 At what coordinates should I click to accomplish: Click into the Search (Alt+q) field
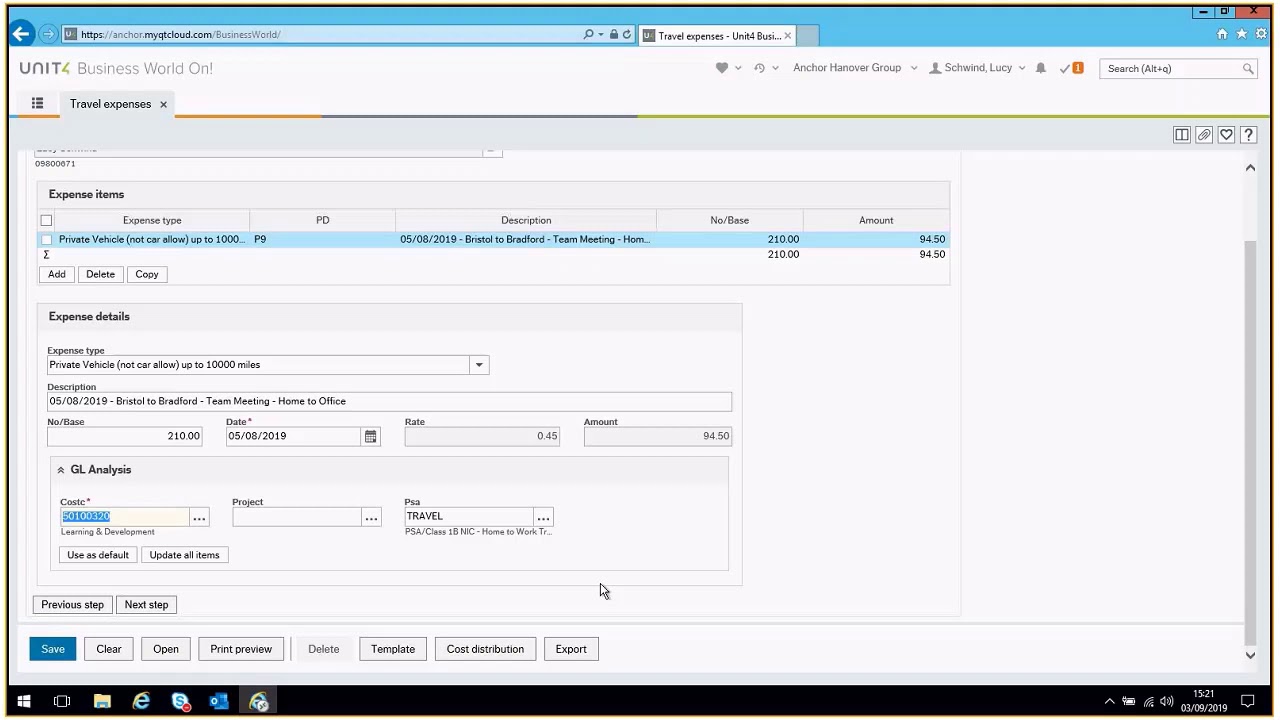pyautogui.click(x=1170, y=68)
